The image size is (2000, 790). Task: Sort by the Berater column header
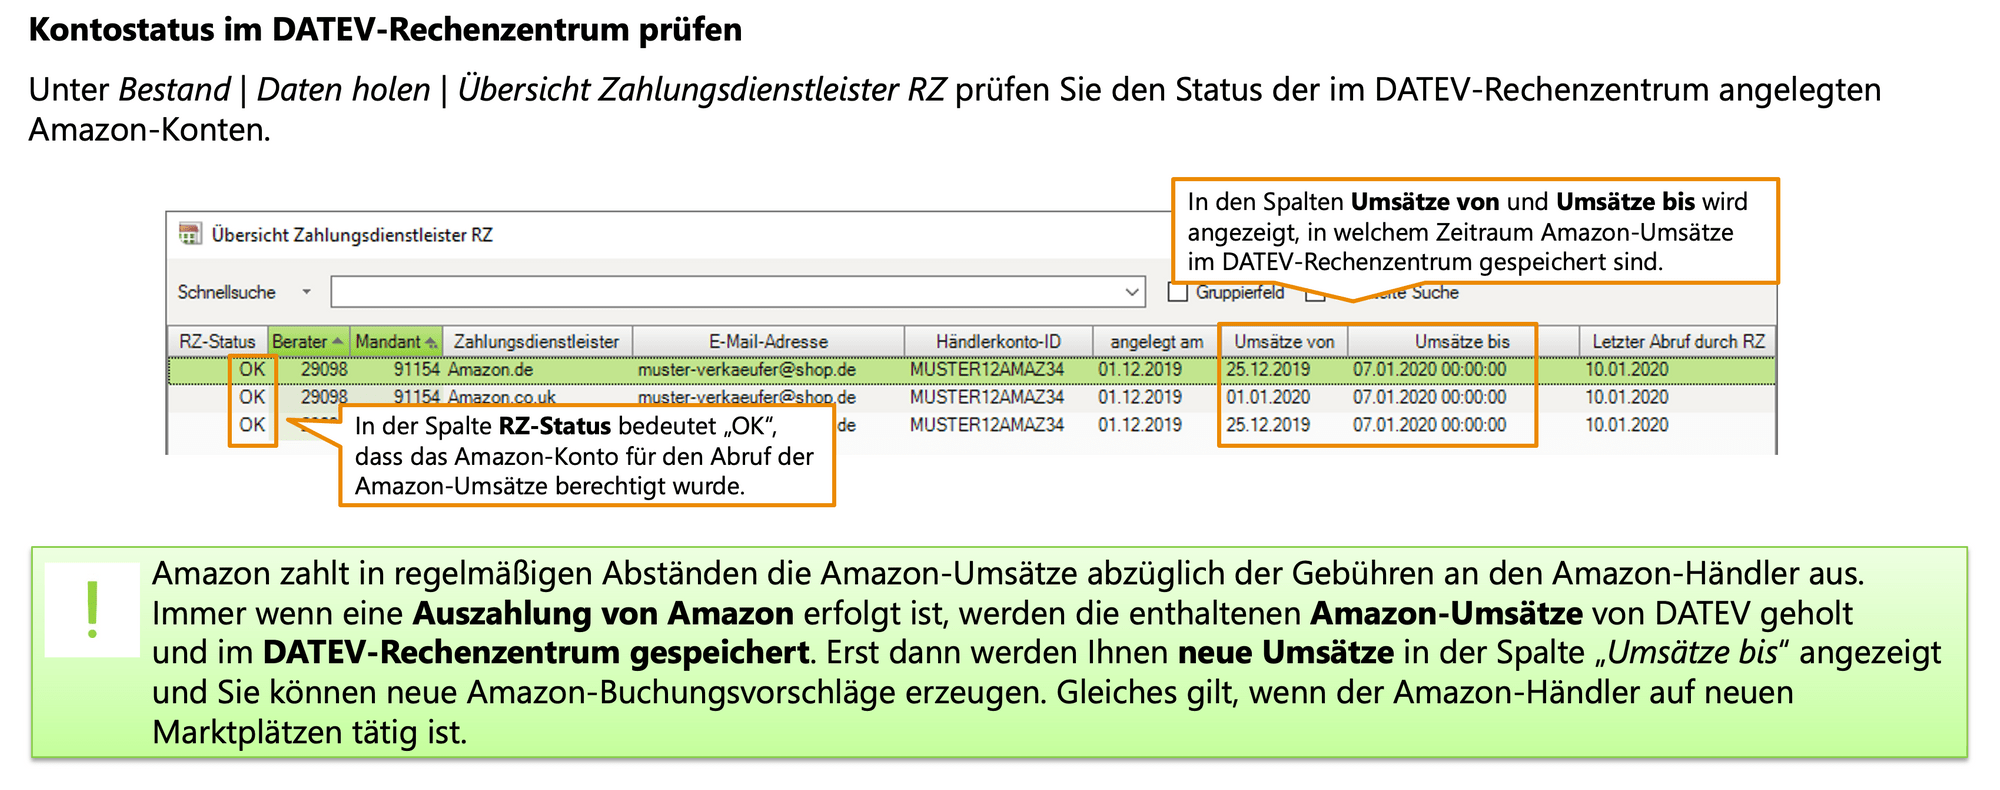(x=309, y=341)
